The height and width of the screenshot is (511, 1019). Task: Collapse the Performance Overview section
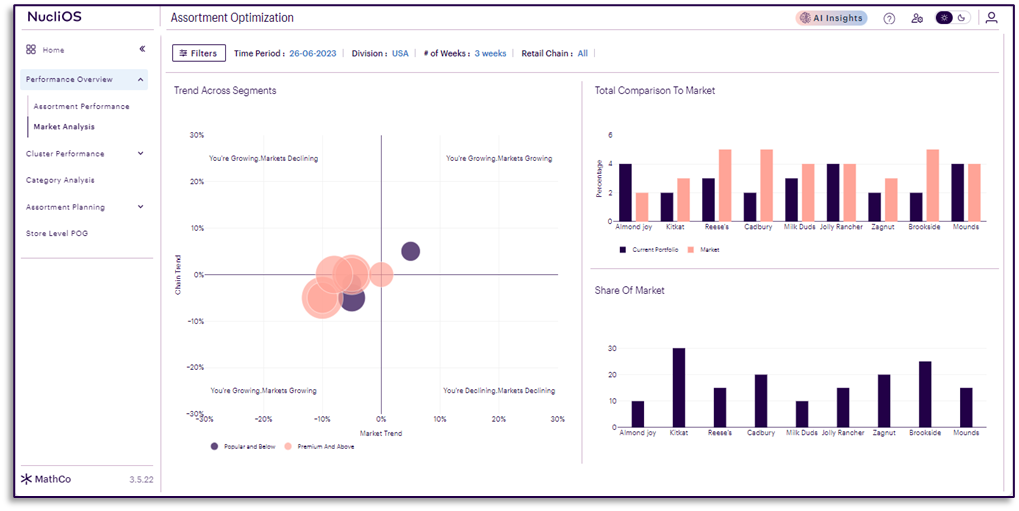140,79
